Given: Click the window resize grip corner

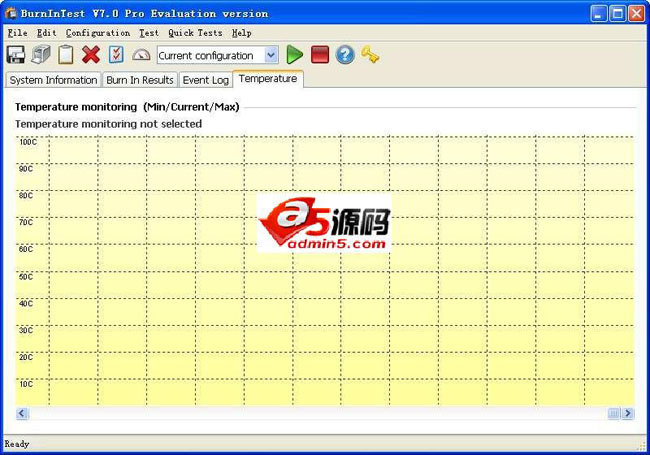Looking at the screenshot, I should click(642, 446).
